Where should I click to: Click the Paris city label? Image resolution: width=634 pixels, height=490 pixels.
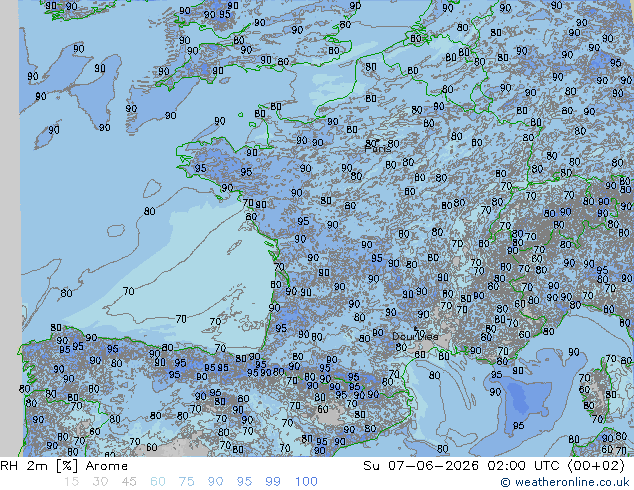378,149
